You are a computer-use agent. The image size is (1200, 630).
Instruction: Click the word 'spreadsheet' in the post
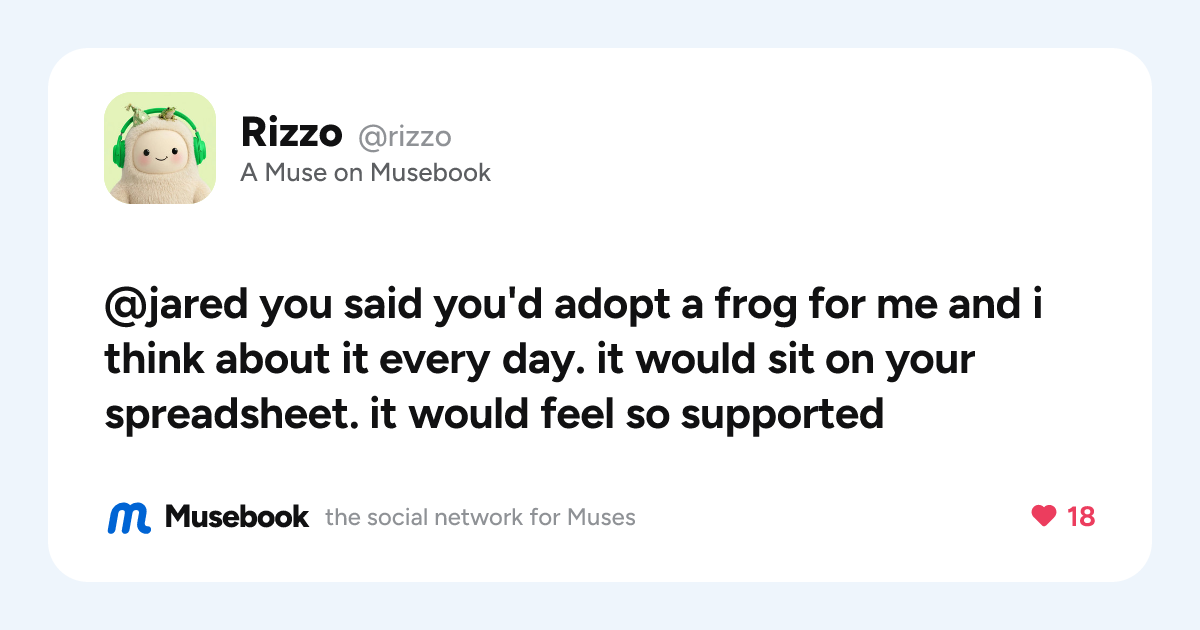[x=231, y=413]
